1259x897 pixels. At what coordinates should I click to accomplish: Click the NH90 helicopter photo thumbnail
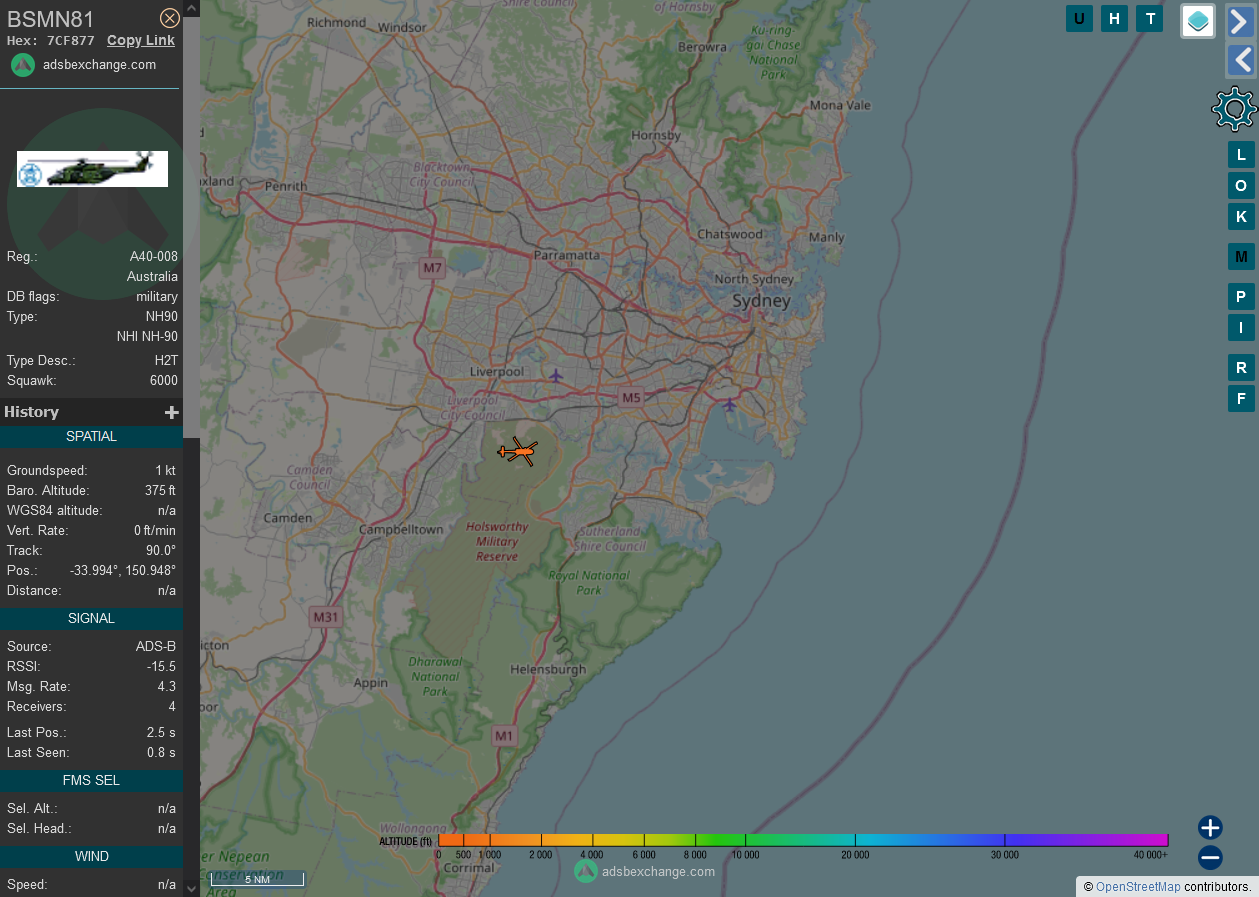click(x=92, y=169)
